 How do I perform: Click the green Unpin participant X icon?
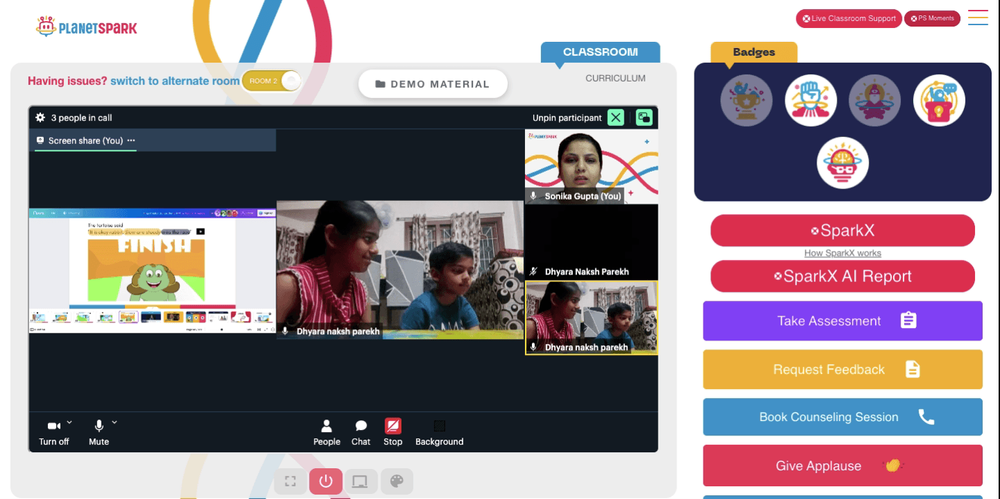(615, 117)
